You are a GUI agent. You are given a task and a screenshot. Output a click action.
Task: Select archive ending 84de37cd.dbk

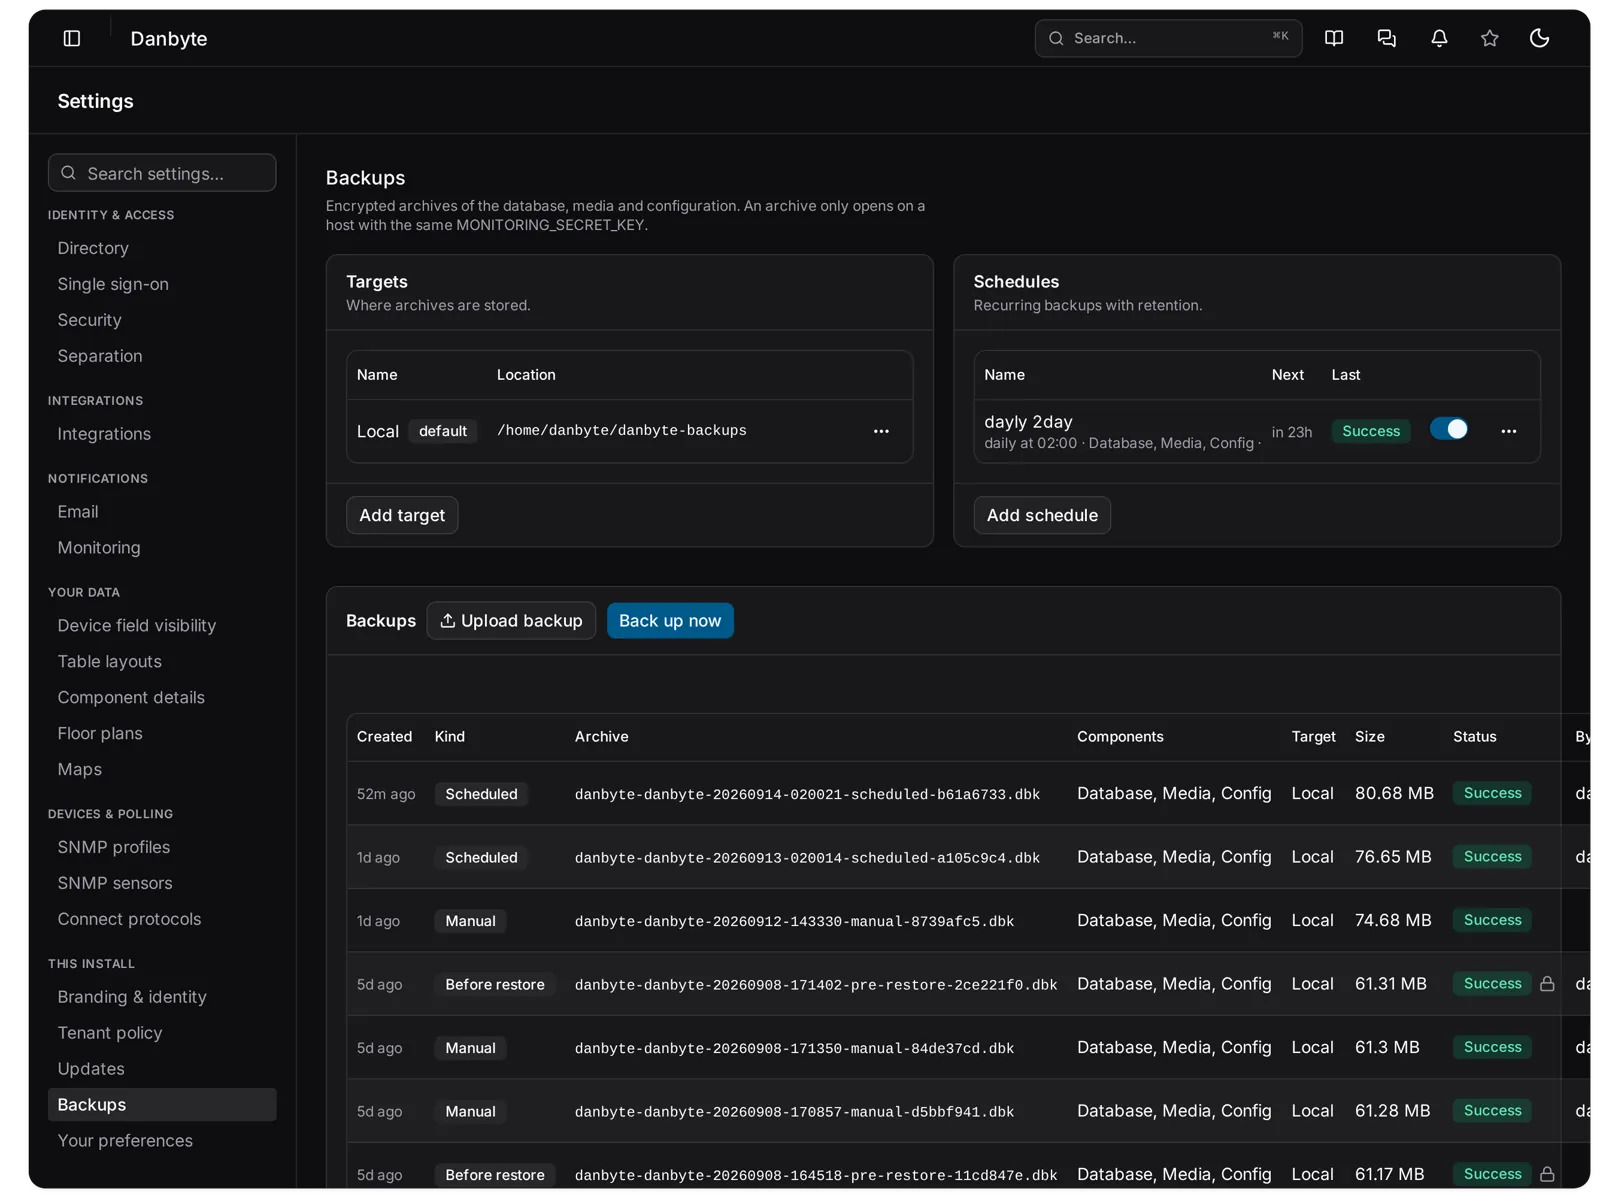tap(794, 1049)
